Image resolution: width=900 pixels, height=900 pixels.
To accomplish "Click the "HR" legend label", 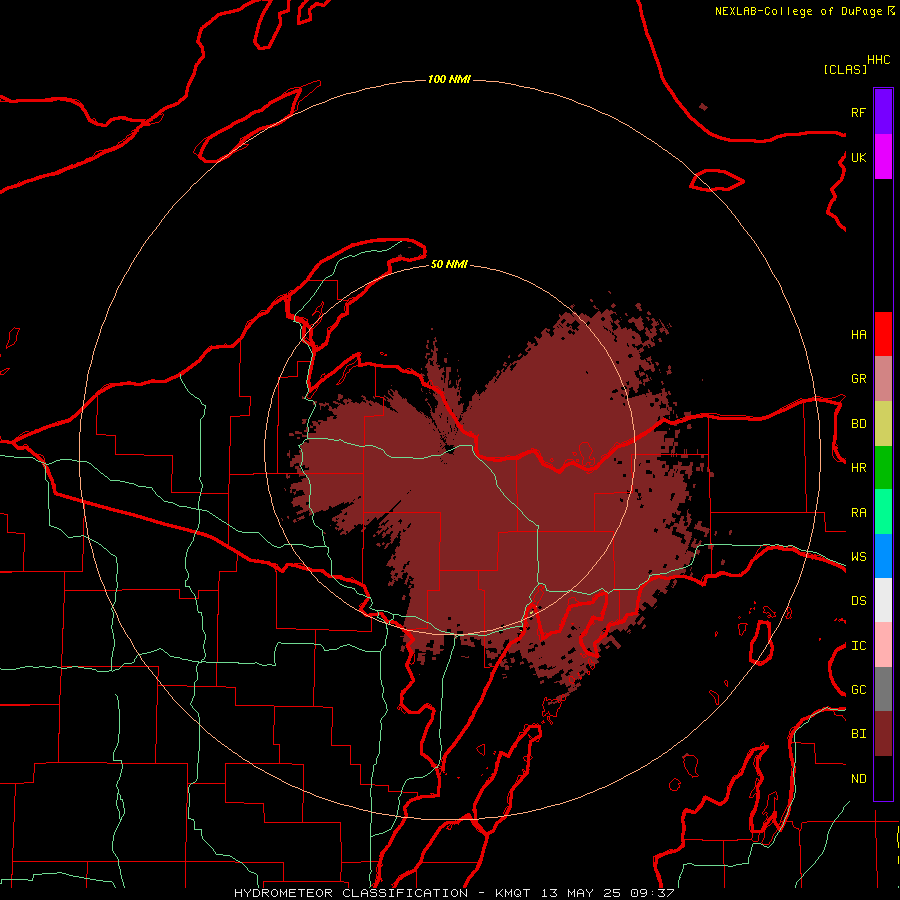I will click(x=858, y=468).
